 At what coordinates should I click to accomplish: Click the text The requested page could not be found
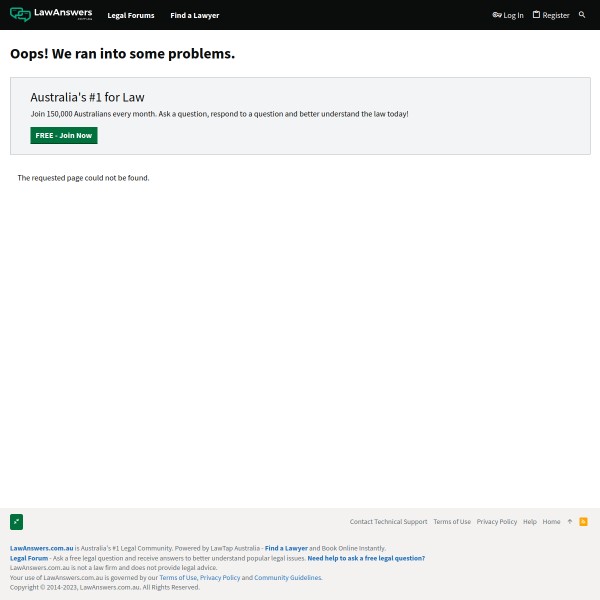[83, 178]
